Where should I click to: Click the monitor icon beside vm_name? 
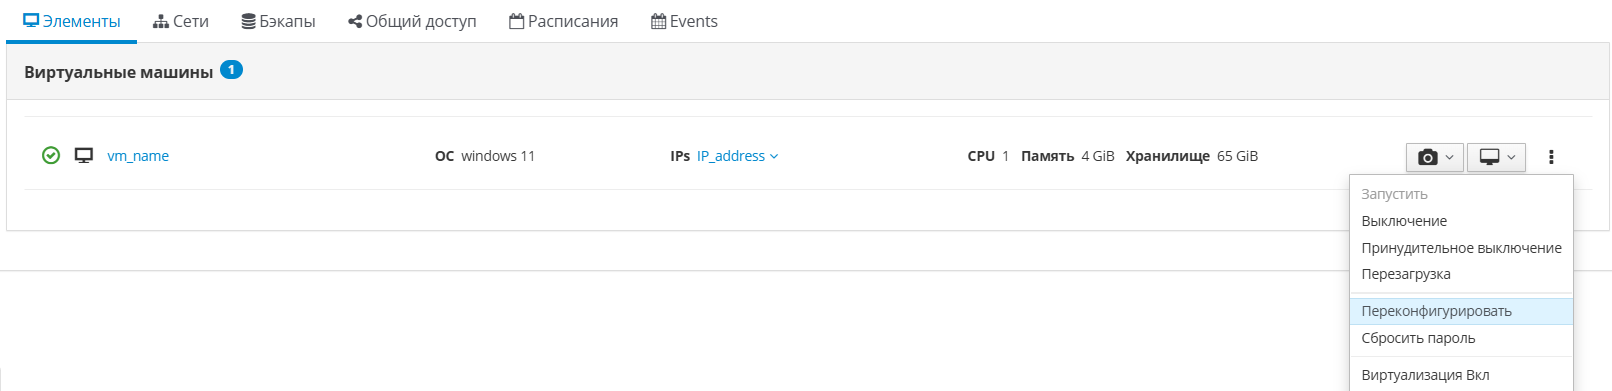(x=84, y=155)
